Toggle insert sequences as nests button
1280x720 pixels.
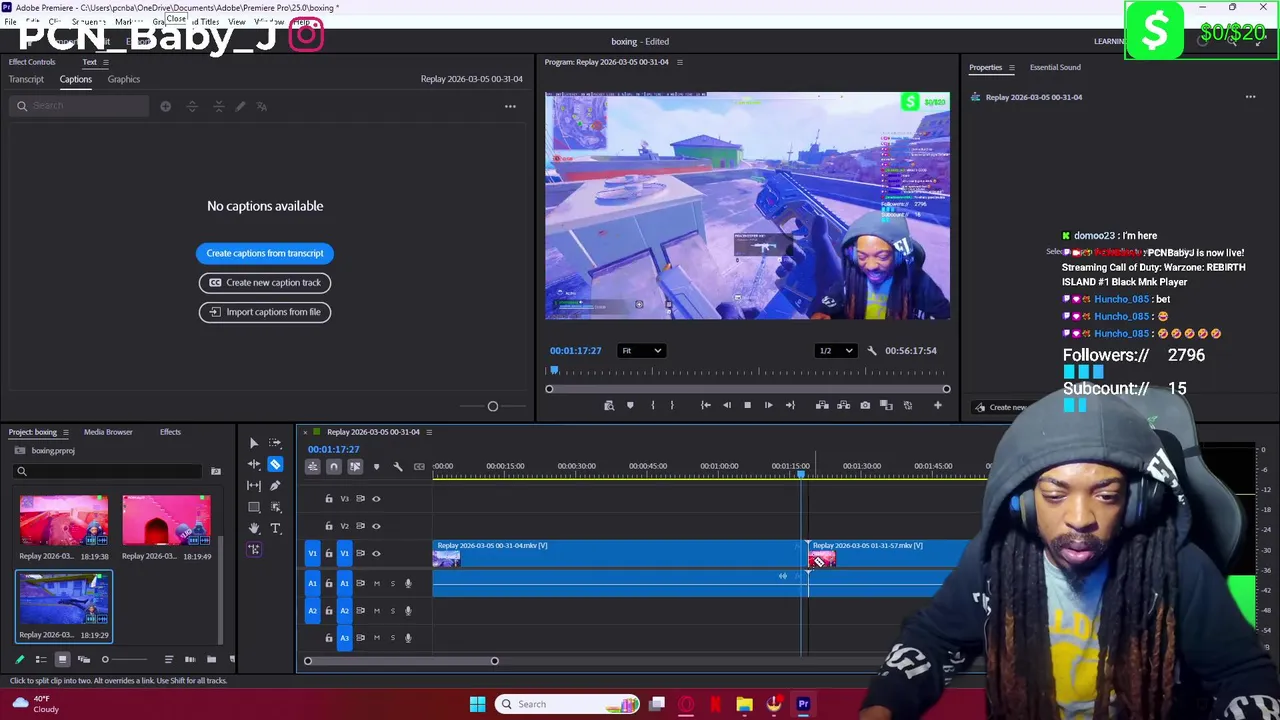(313, 466)
